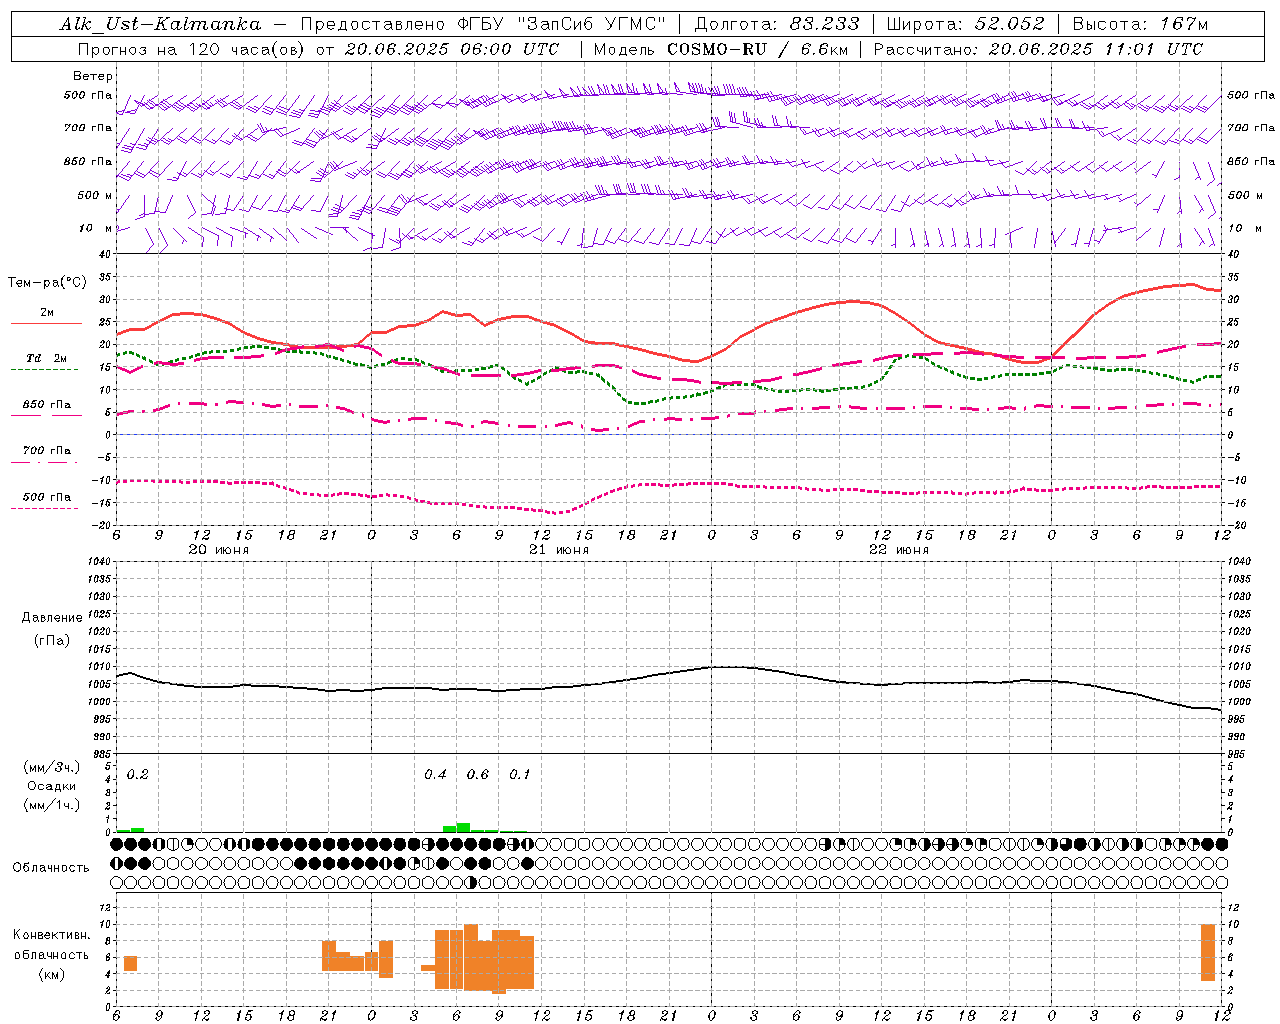Click the small orange convective bar on 20 June morning
Image resolution: width=1280 pixels, height=1024 pixels.
tap(130, 963)
